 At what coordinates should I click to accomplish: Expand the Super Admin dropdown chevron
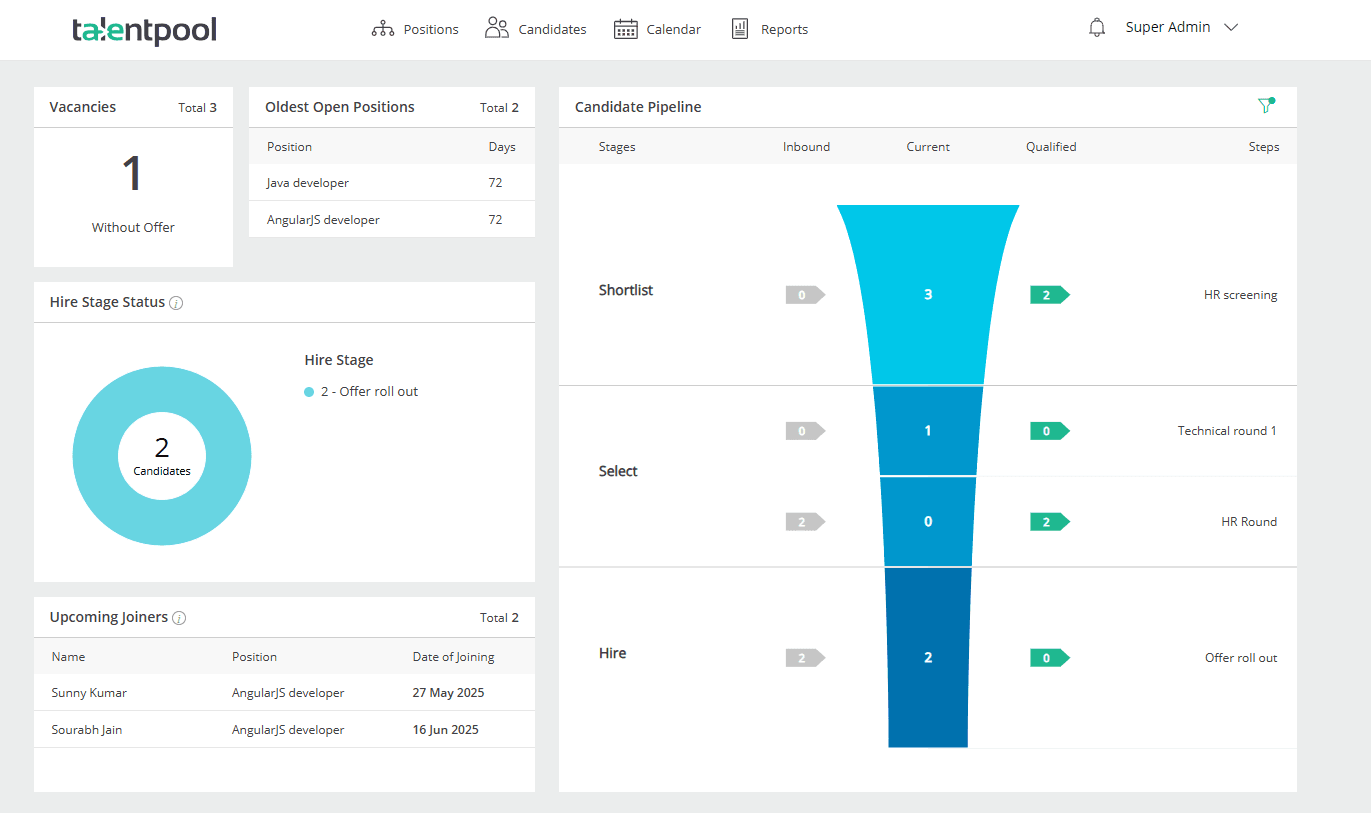pos(1231,28)
